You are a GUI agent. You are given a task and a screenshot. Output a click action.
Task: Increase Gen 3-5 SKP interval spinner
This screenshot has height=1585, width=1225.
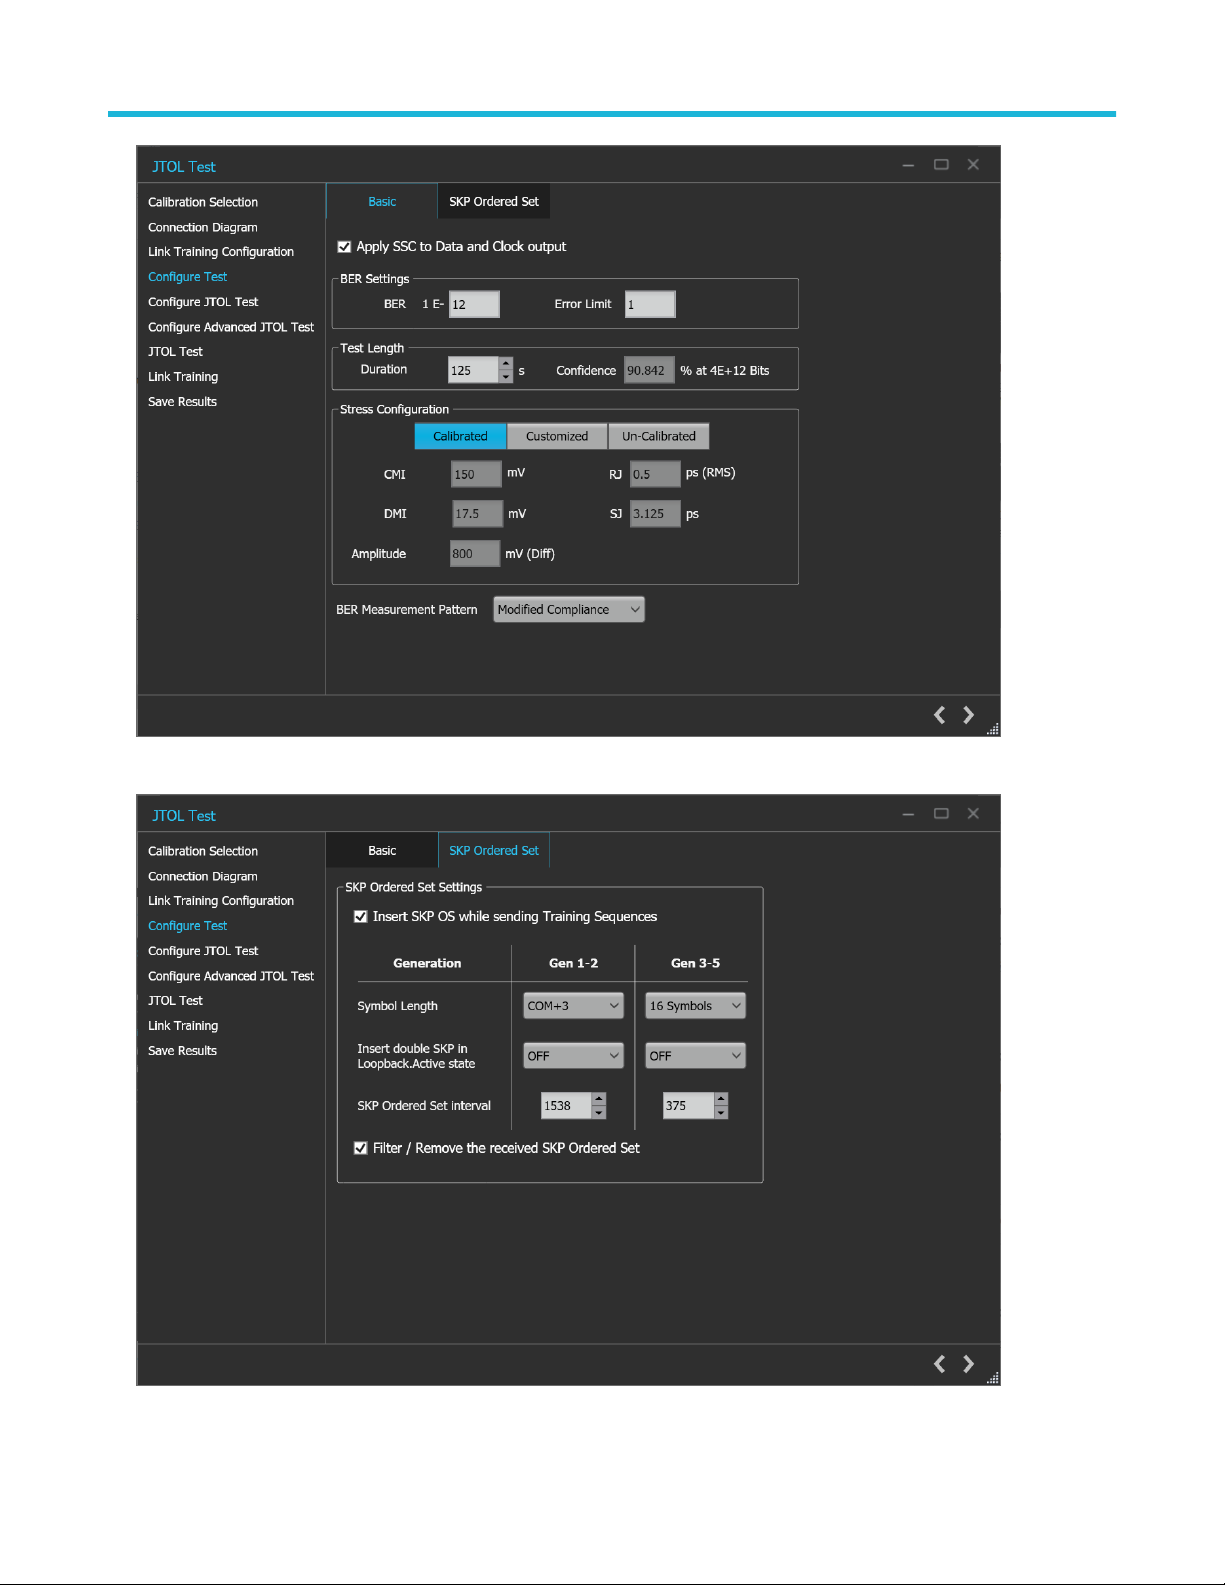tap(721, 1099)
